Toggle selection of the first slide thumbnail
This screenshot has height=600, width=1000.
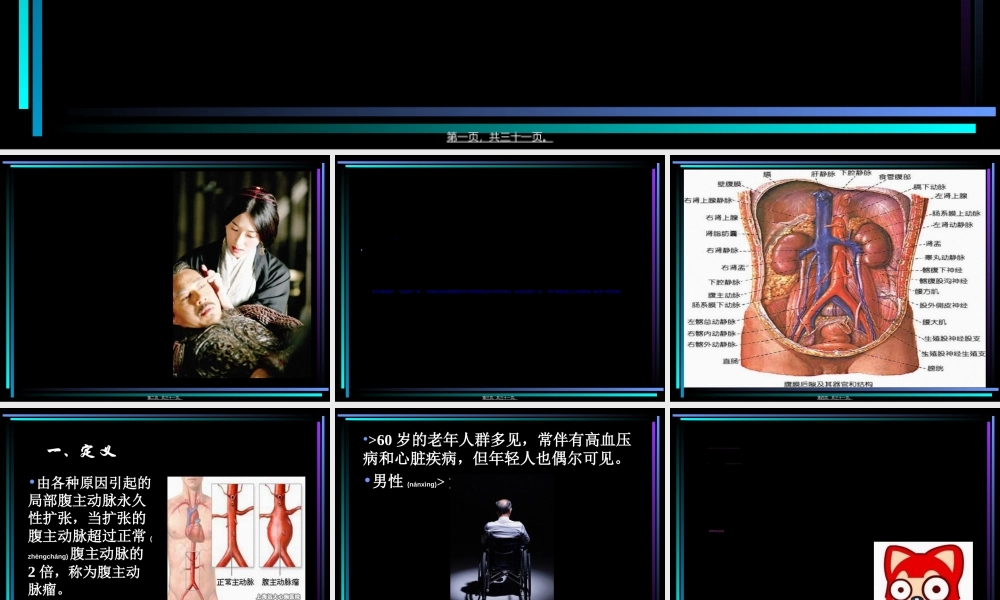pyautogui.click(x=165, y=275)
